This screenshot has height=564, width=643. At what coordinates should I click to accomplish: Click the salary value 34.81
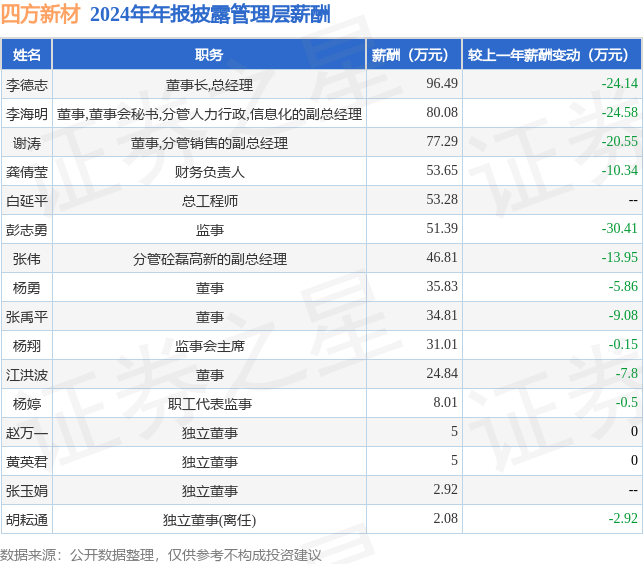click(x=442, y=315)
